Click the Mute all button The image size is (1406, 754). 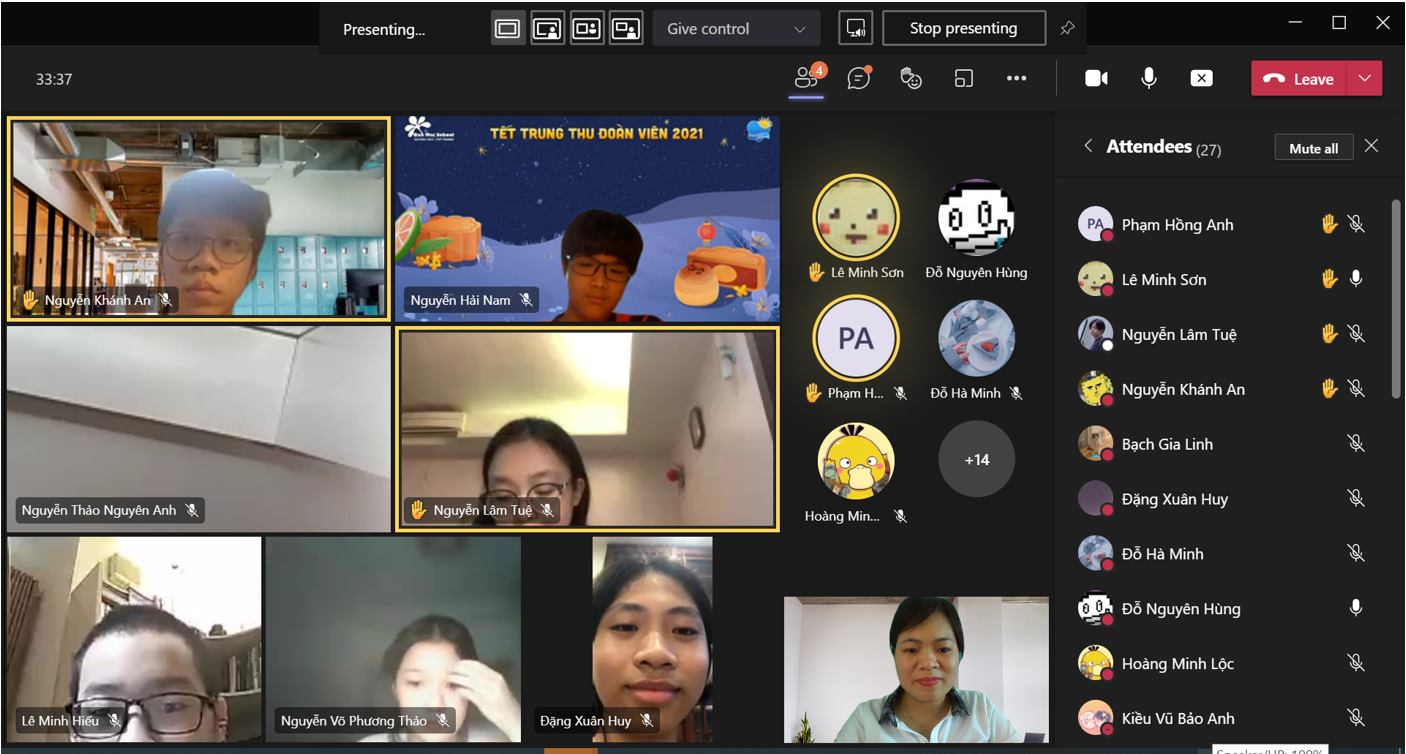[x=1313, y=148]
